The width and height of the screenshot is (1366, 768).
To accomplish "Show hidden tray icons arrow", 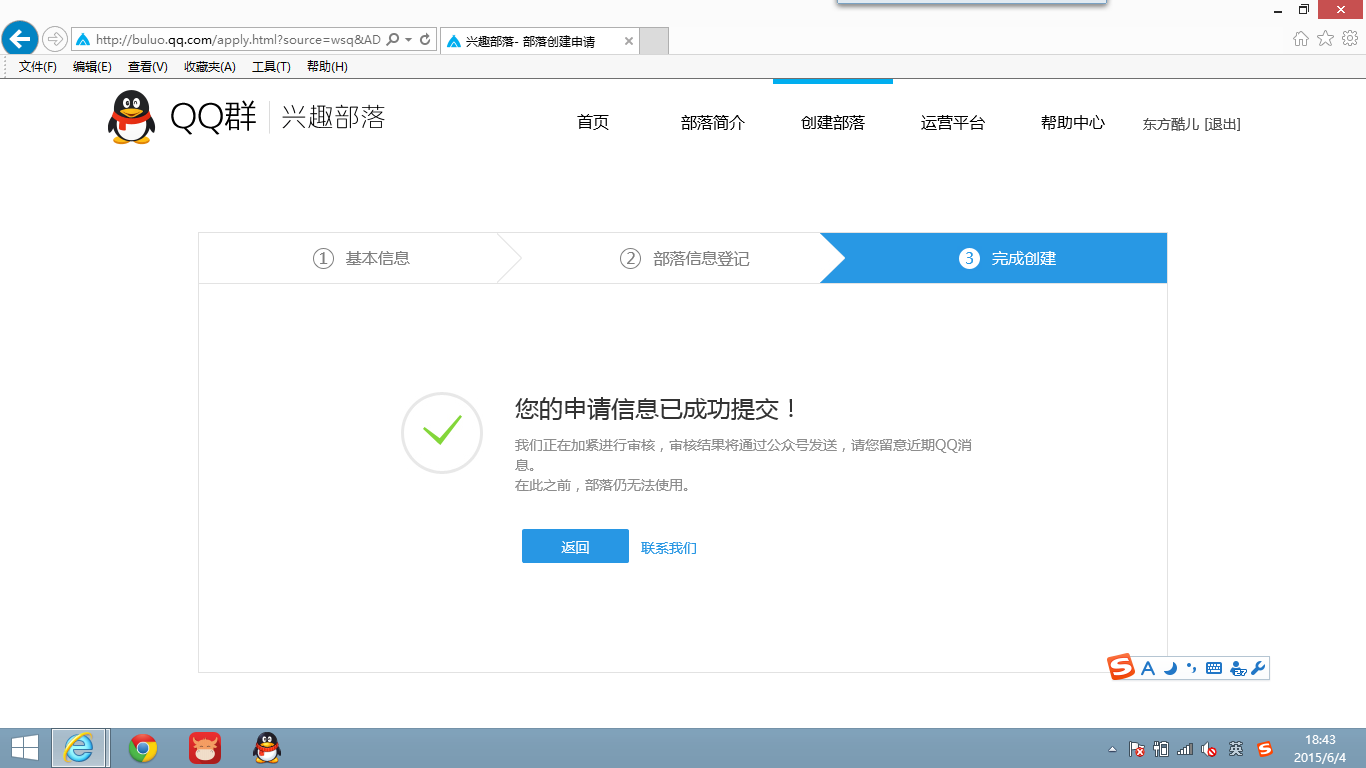I will pos(1113,749).
